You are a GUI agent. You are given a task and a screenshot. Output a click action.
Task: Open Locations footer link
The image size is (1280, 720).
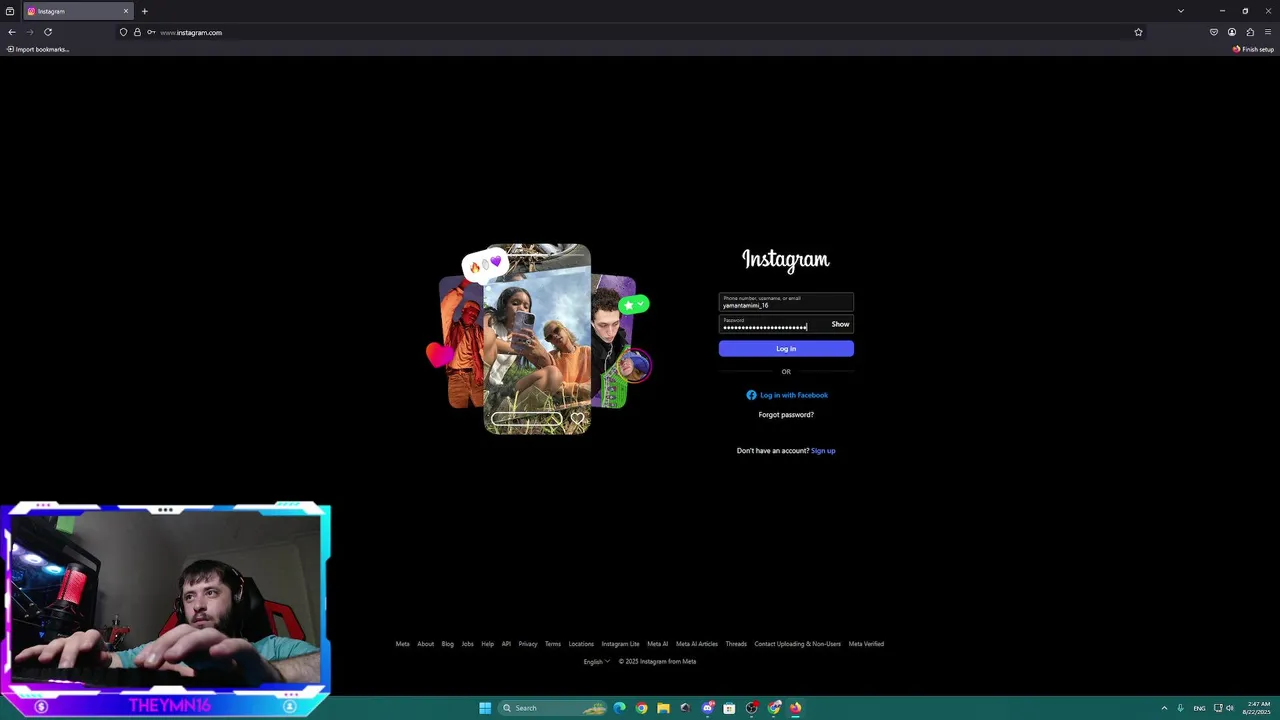point(581,644)
